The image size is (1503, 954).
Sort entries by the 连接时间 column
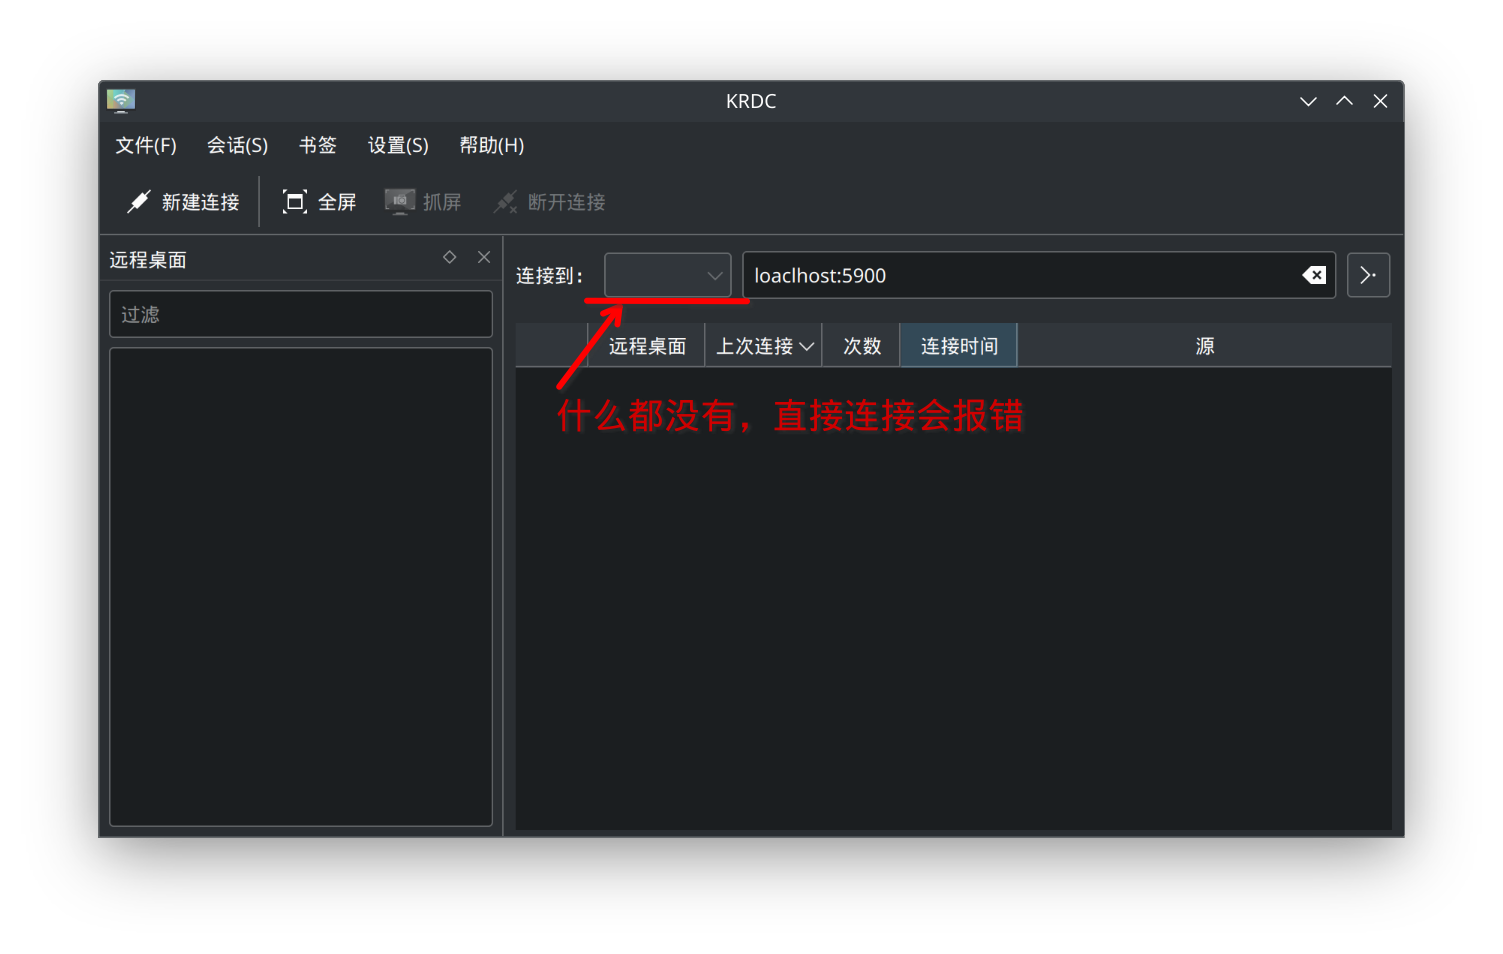click(x=958, y=345)
